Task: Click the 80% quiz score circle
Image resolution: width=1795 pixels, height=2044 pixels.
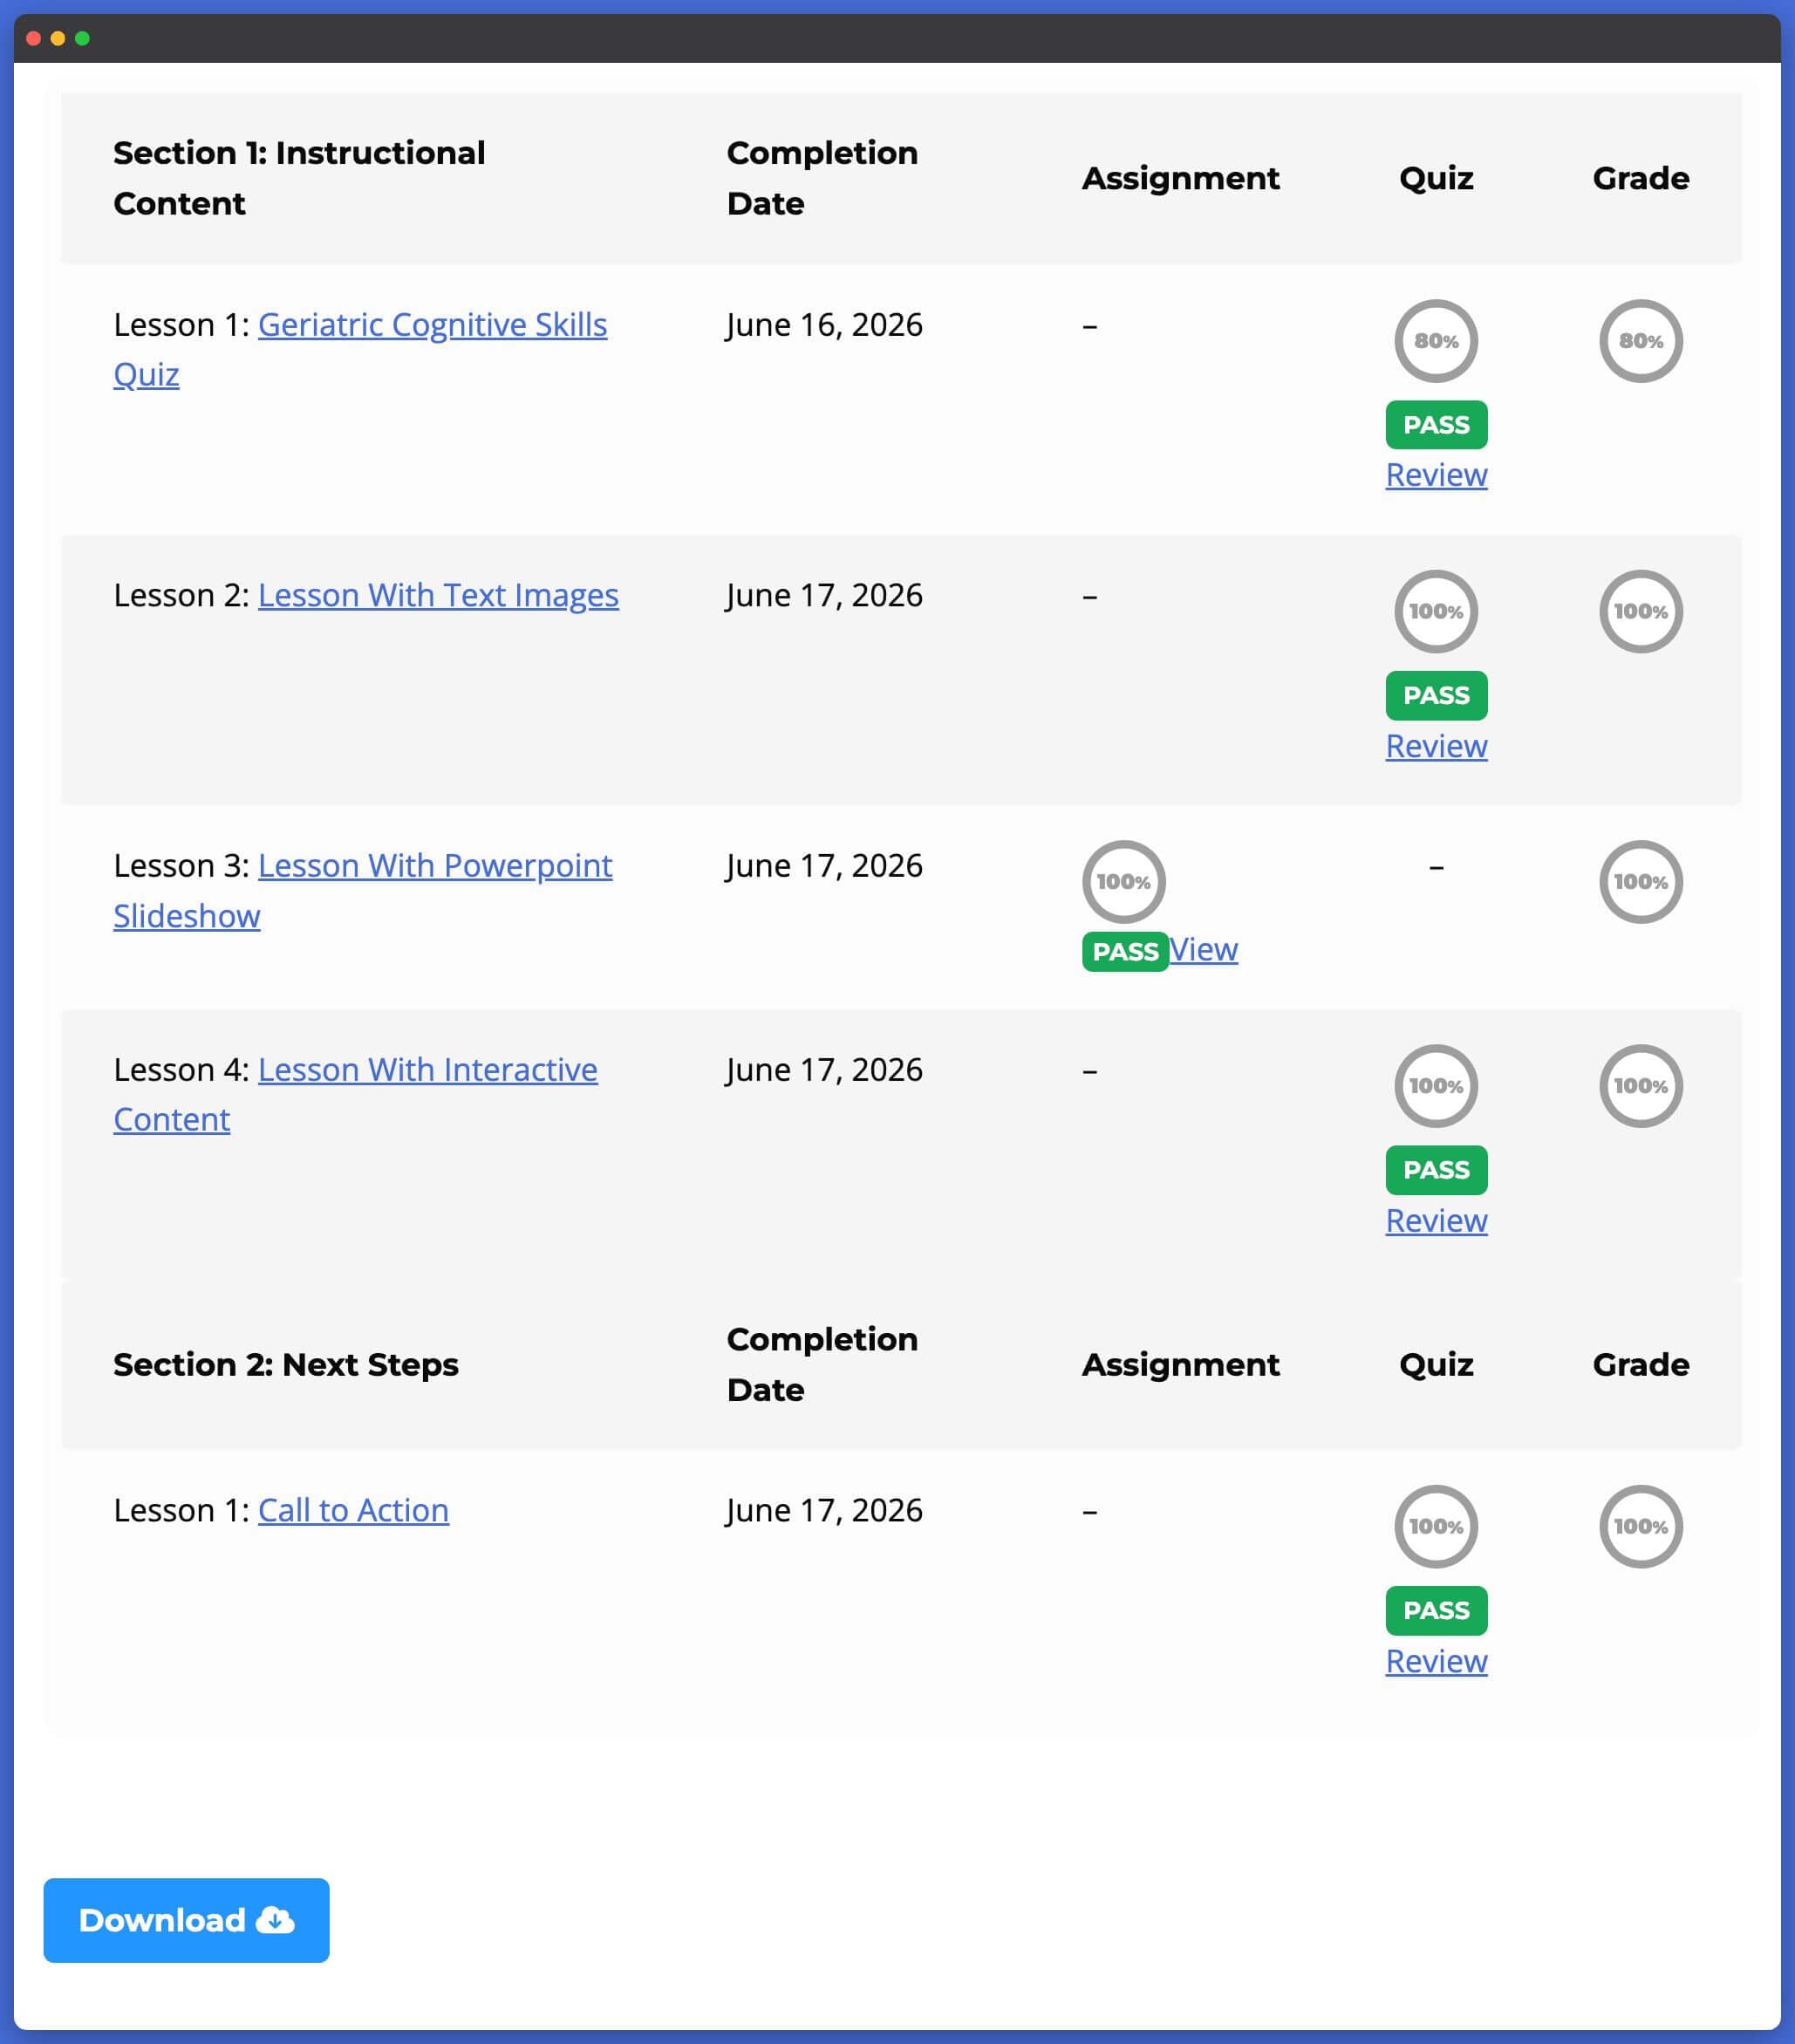Action: coord(1436,341)
